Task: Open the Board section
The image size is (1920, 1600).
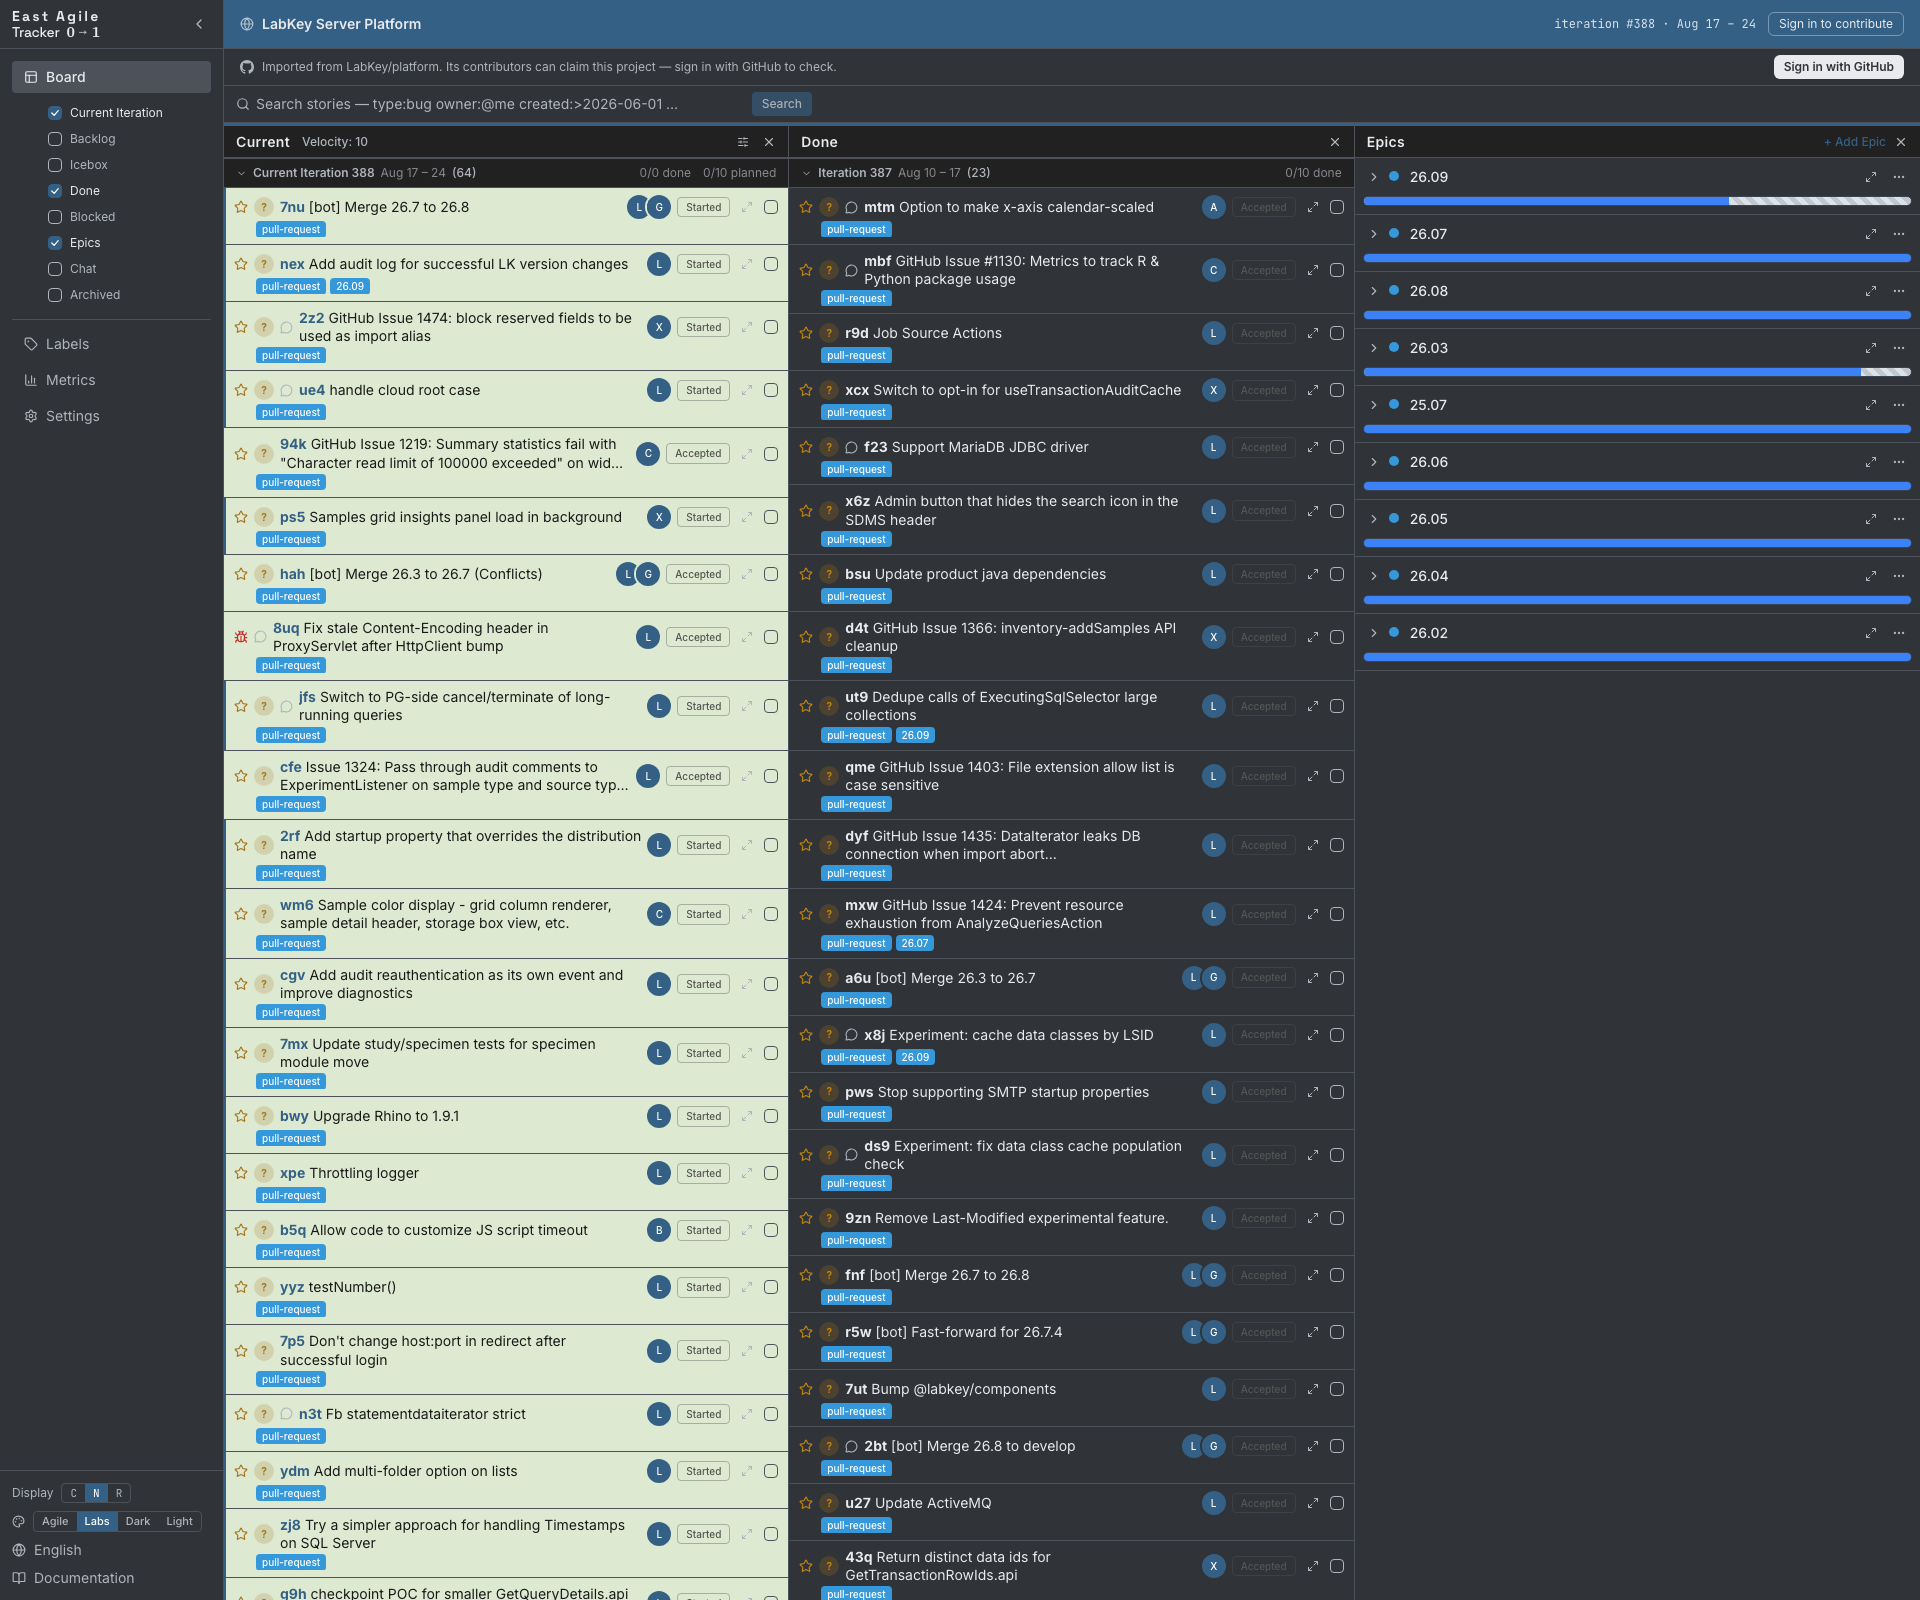Action: tap(111, 77)
